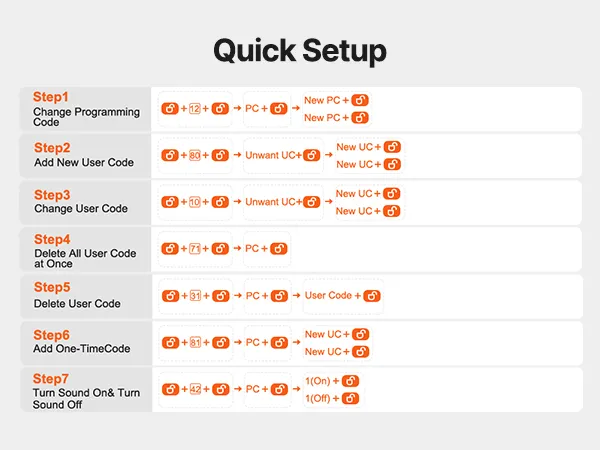Viewport: 600px width, 450px height.
Task: Click the Step3 Change User Code label
Action: [x=80, y=202]
